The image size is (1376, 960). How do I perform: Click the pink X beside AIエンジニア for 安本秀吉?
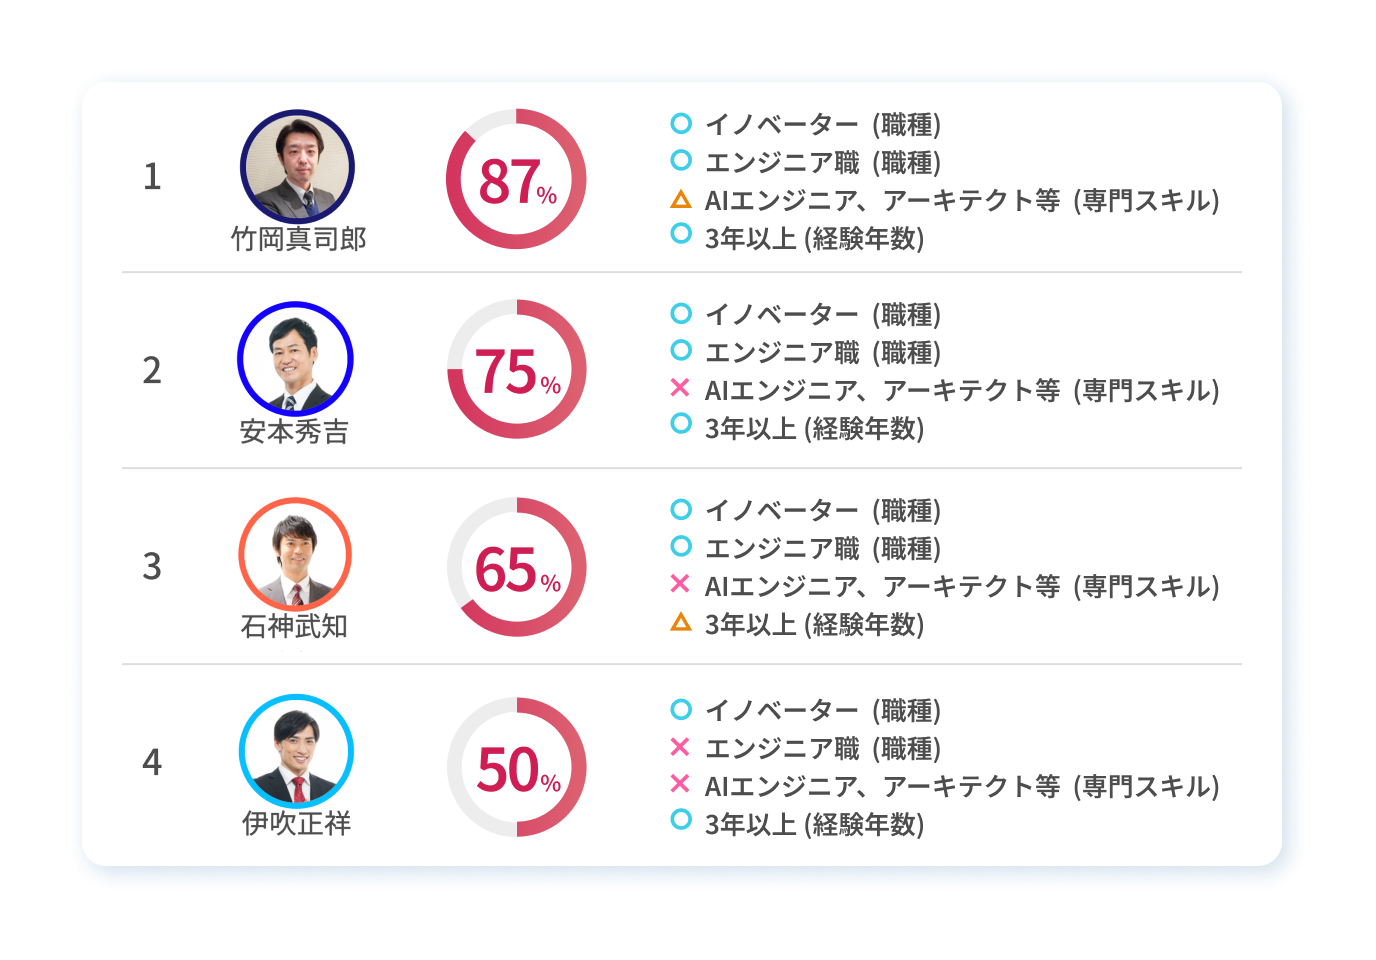pos(680,388)
